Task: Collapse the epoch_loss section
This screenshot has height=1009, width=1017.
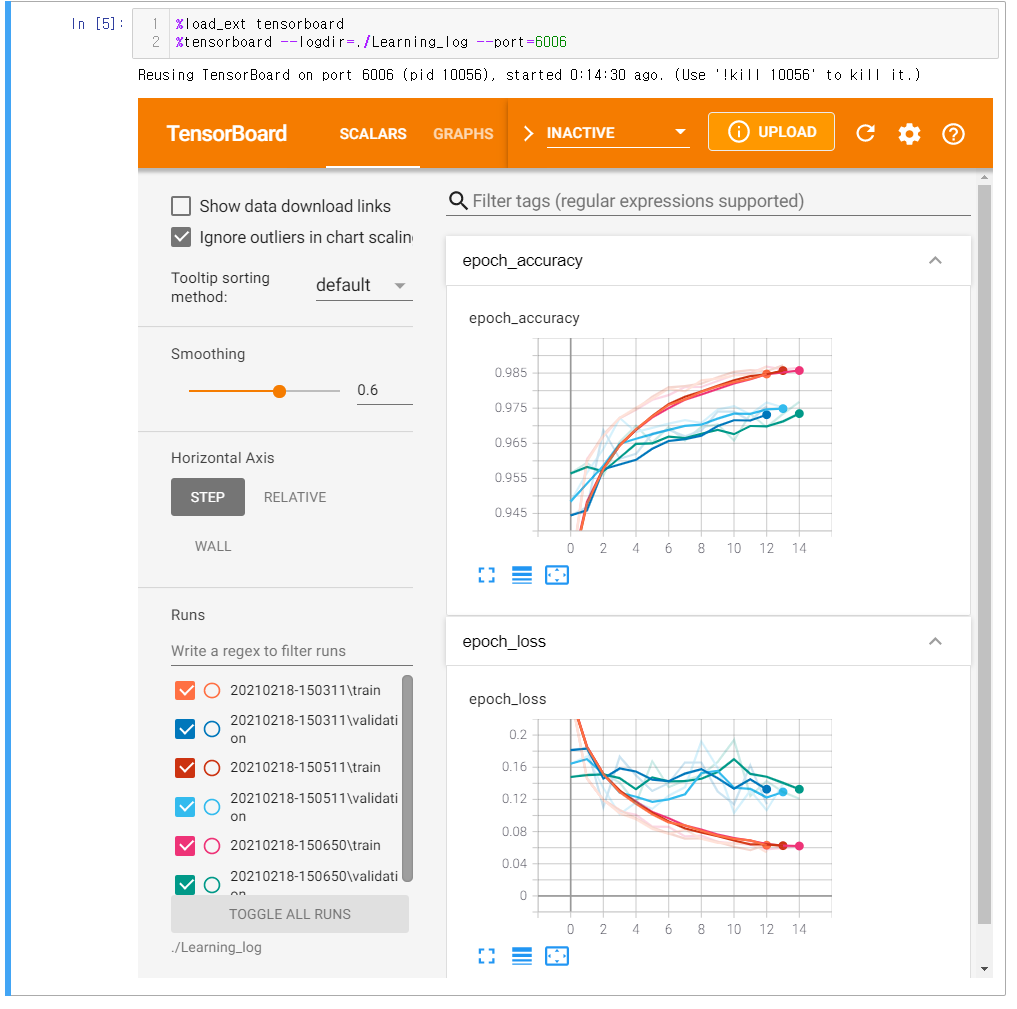Action: 935,641
